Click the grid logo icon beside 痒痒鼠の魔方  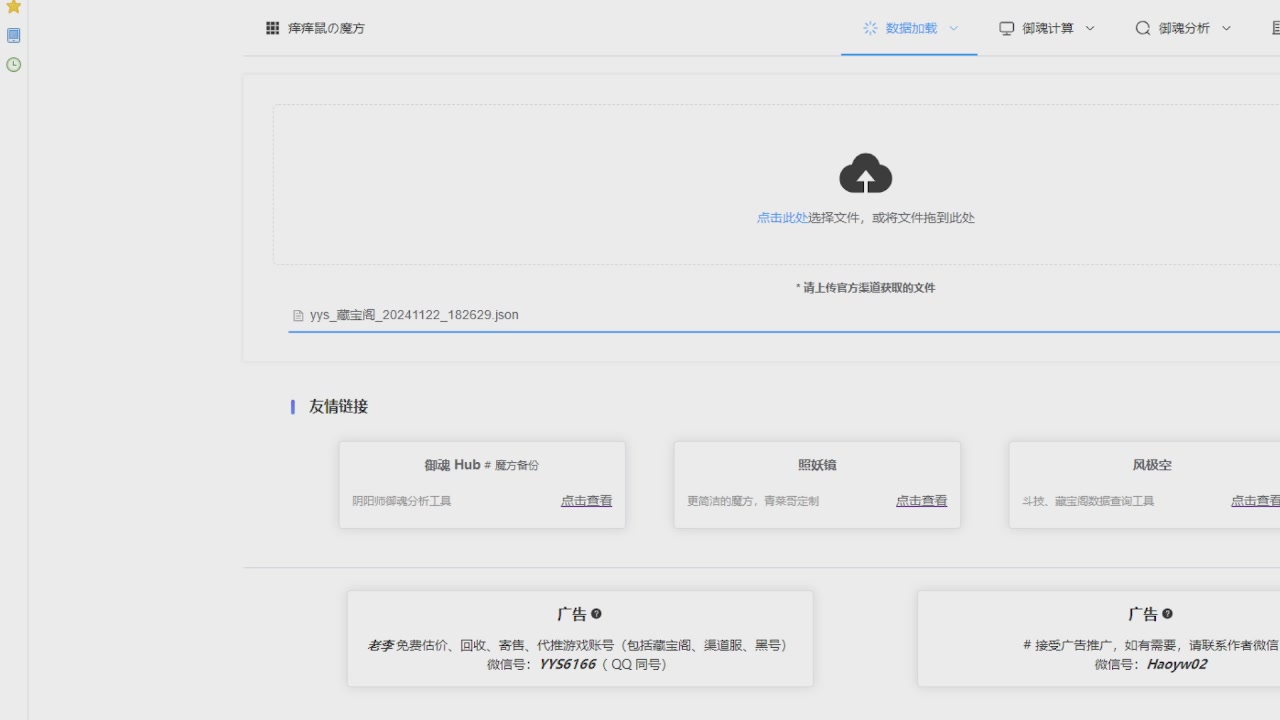coord(272,28)
